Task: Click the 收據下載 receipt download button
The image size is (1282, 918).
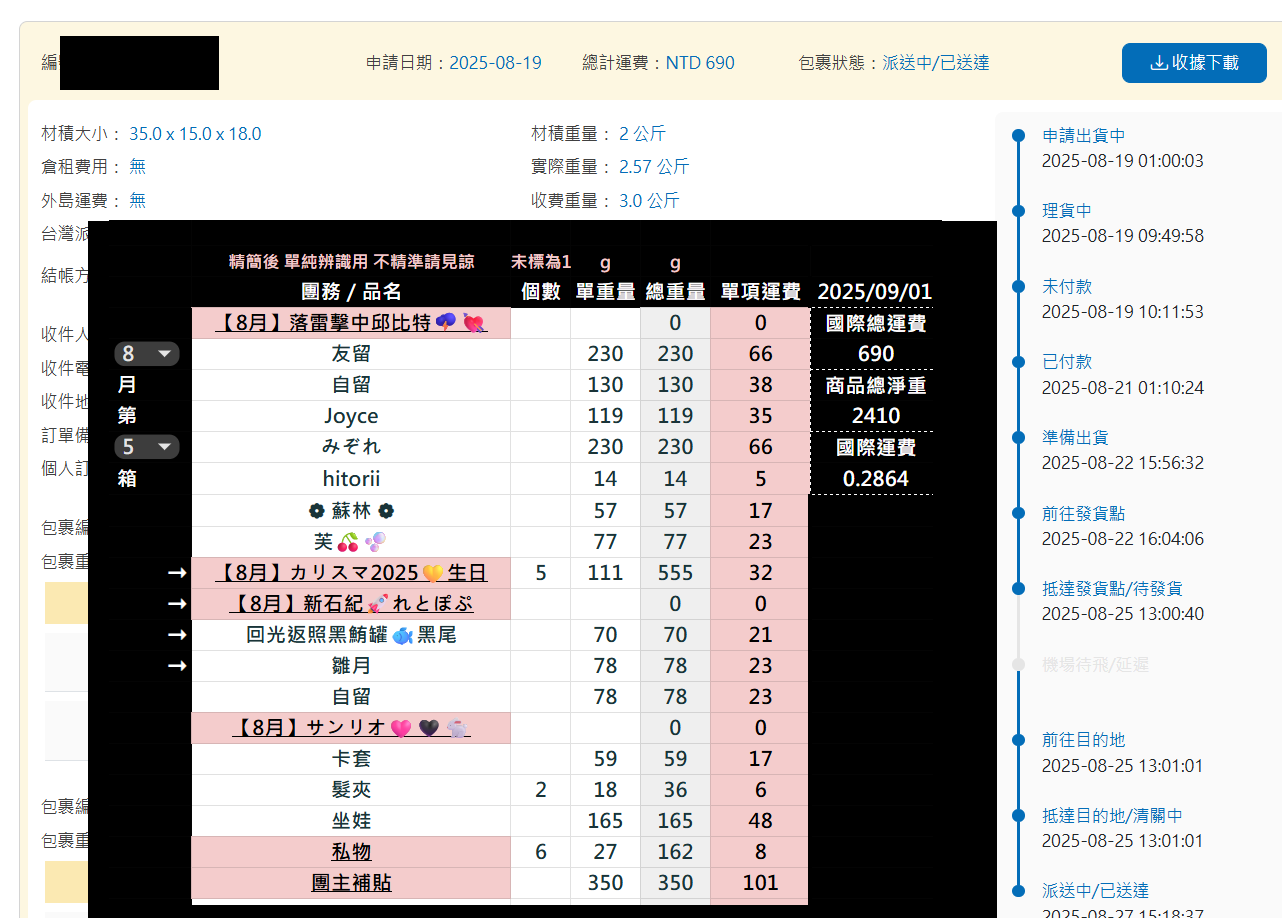Action: (x=1194, y=63)
